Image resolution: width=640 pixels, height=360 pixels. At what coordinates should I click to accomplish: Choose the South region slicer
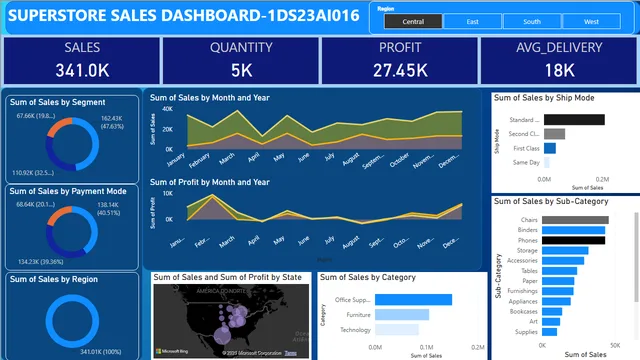[532, 22]
